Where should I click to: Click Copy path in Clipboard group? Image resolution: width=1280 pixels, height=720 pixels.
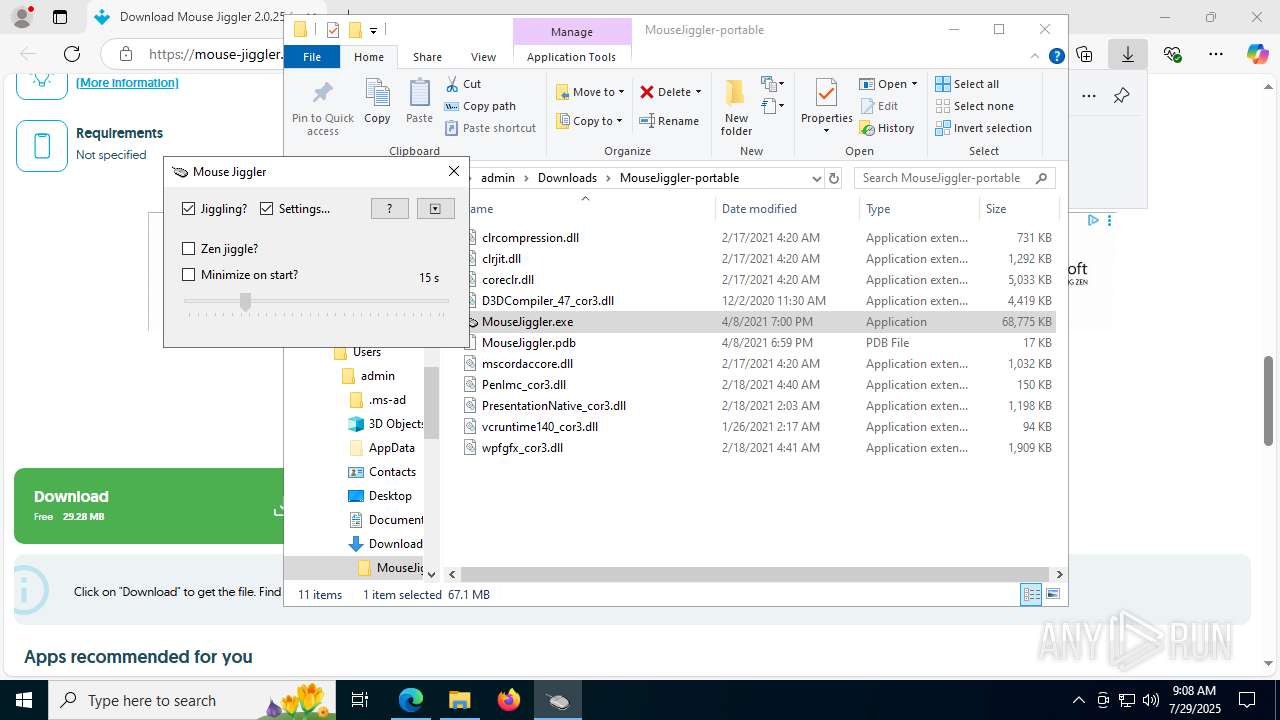[480, 106]
